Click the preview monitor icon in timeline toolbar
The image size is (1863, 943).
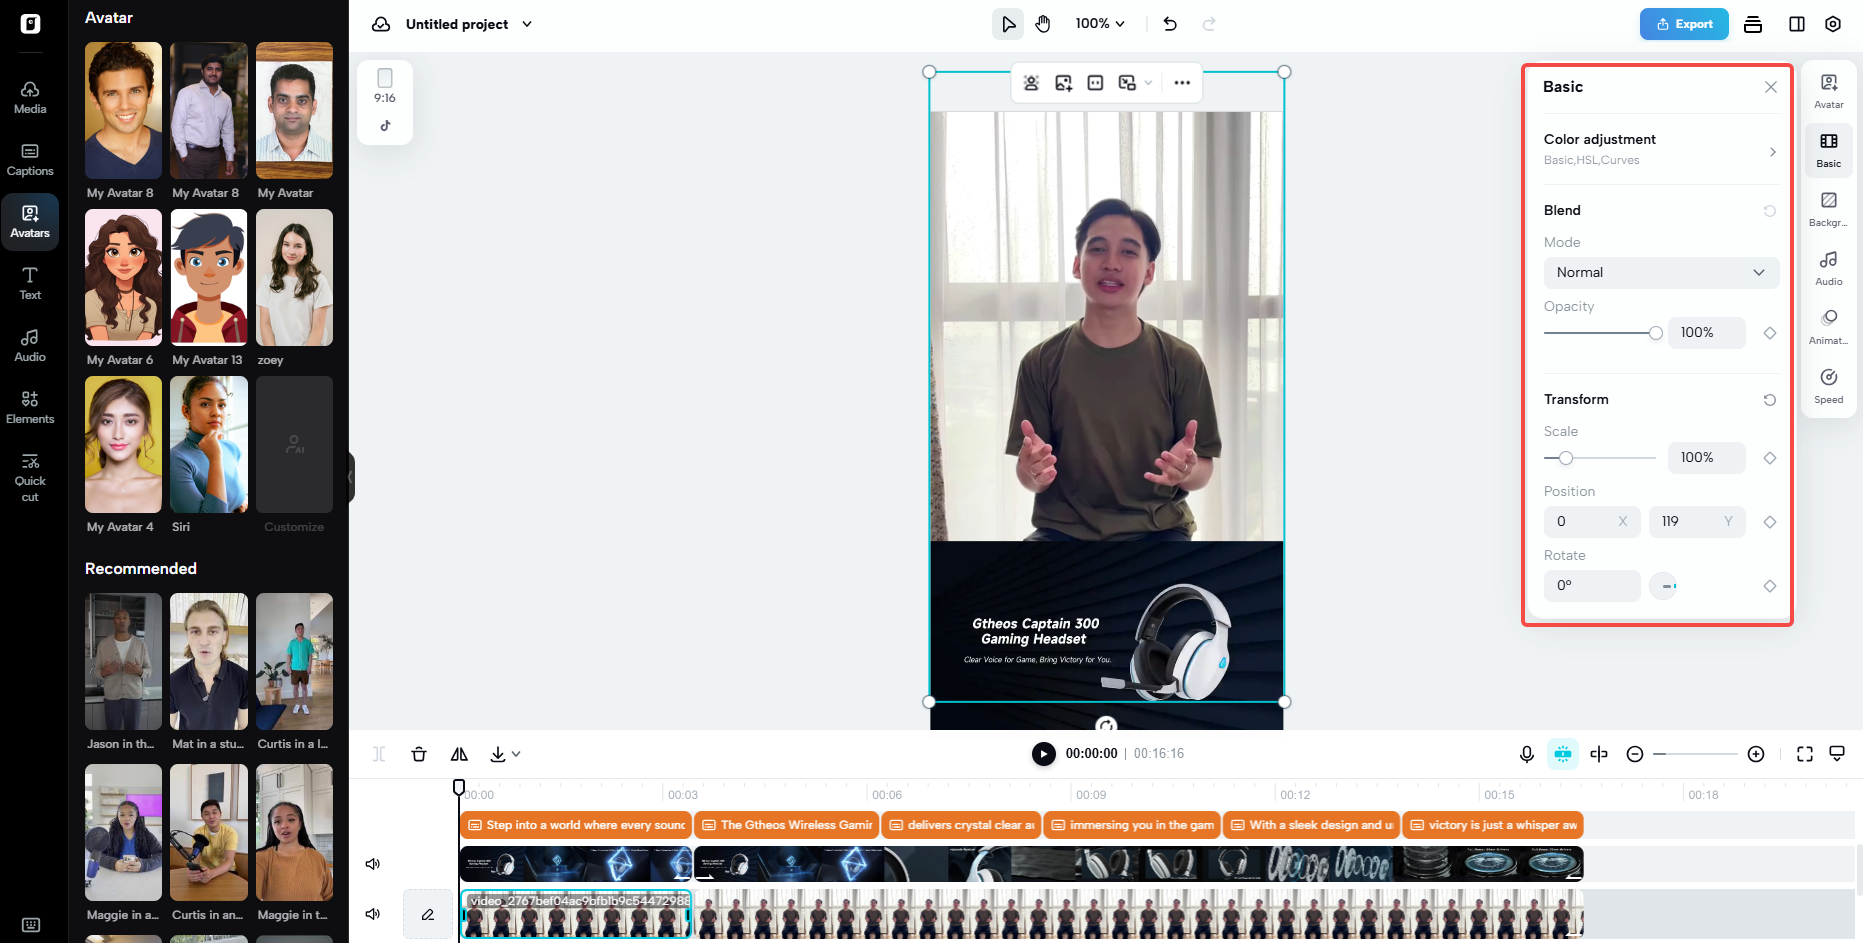click(x=1837, y=754)
